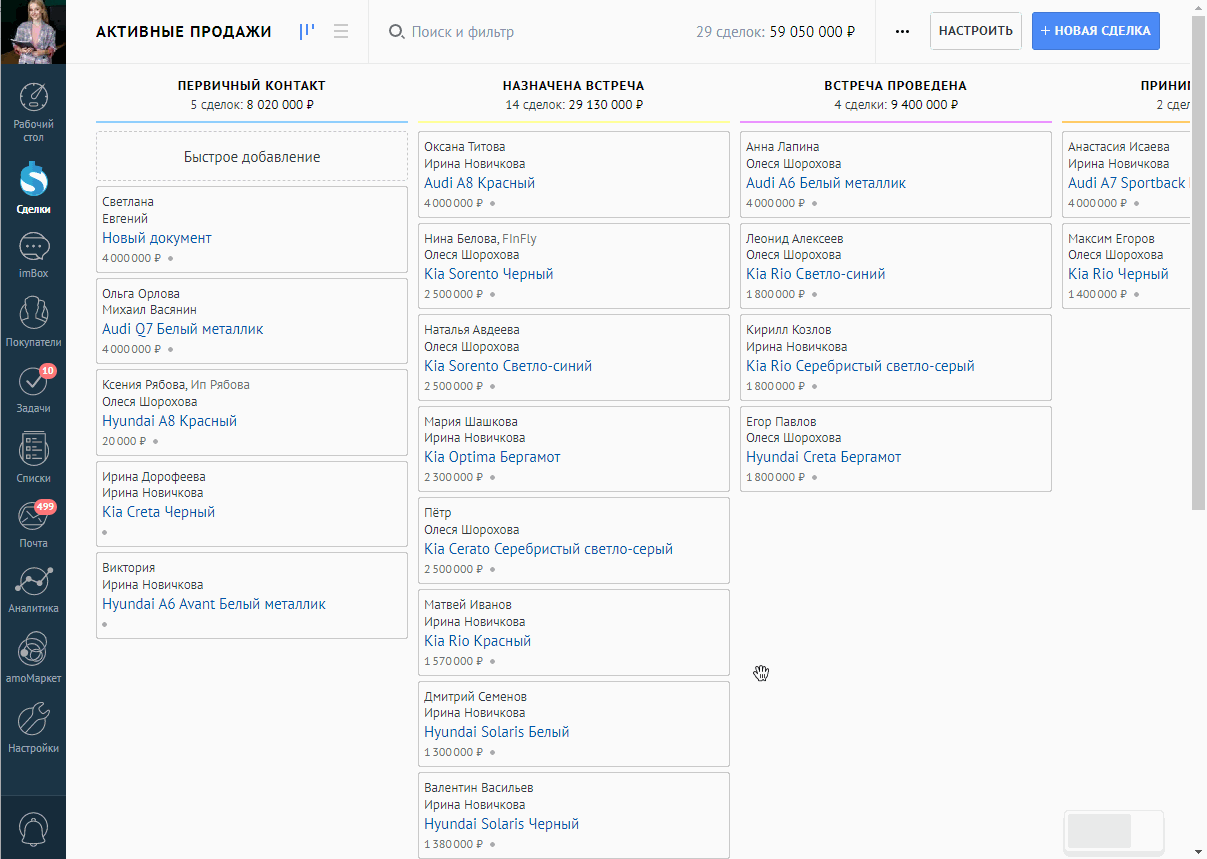The width and height of the screenshot is (1207, 859).
Task: Click contact name Мария Шашкова
Action: tap(470, 422)
